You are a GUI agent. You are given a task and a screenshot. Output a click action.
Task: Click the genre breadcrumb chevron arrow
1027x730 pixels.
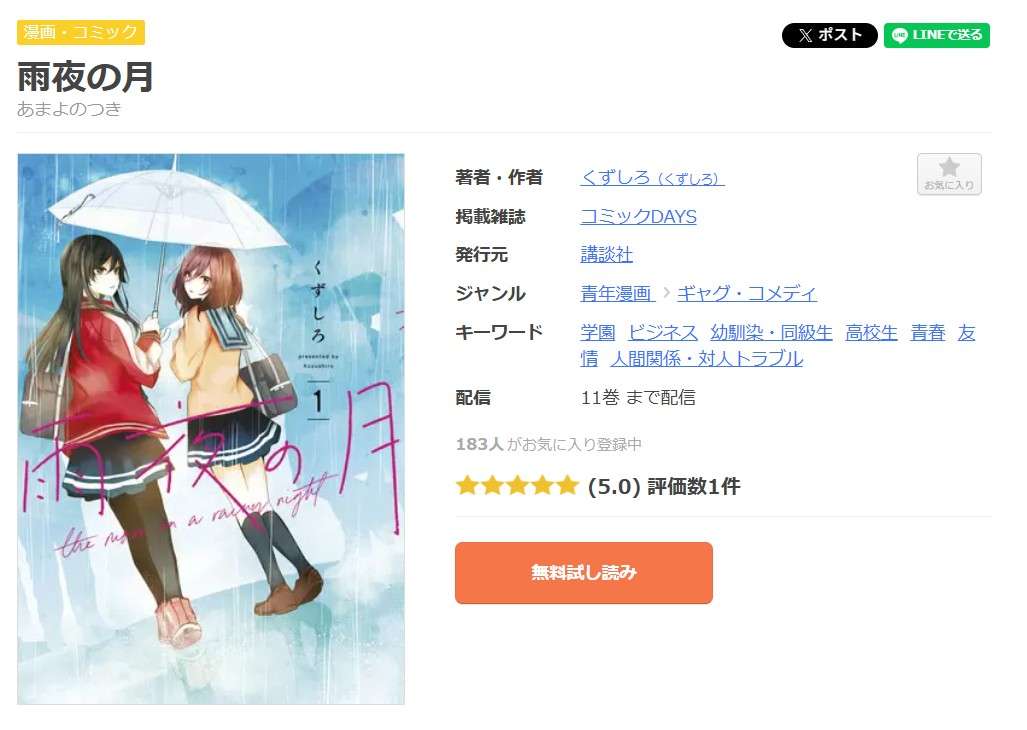tap(666, 293)
